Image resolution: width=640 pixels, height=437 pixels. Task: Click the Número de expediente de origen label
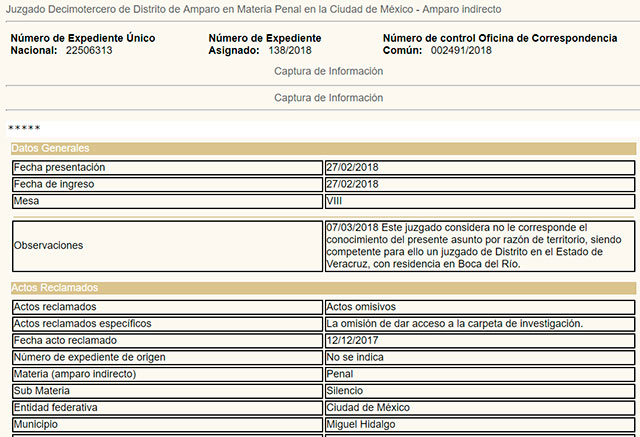click(166, 357)
